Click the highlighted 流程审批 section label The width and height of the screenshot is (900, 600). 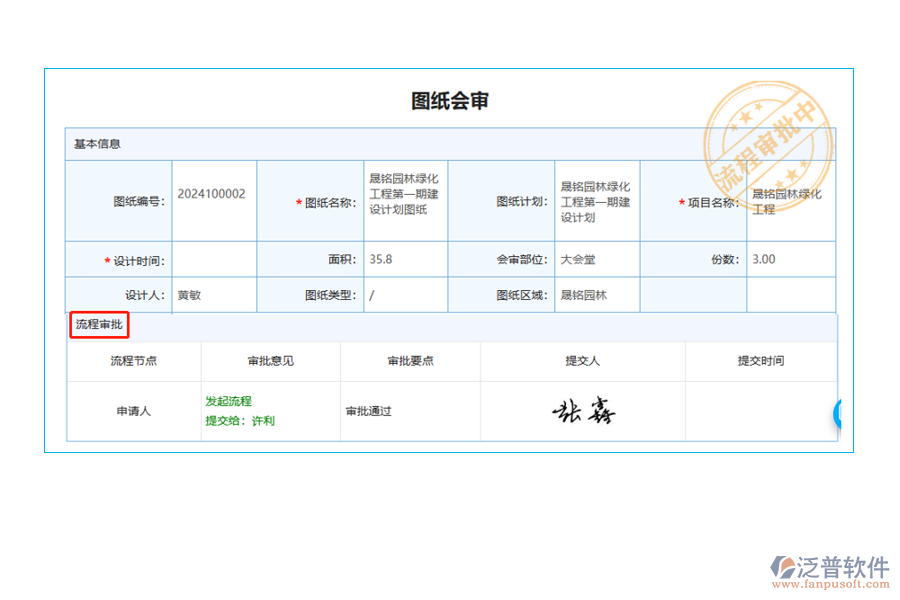click(98, 325)
